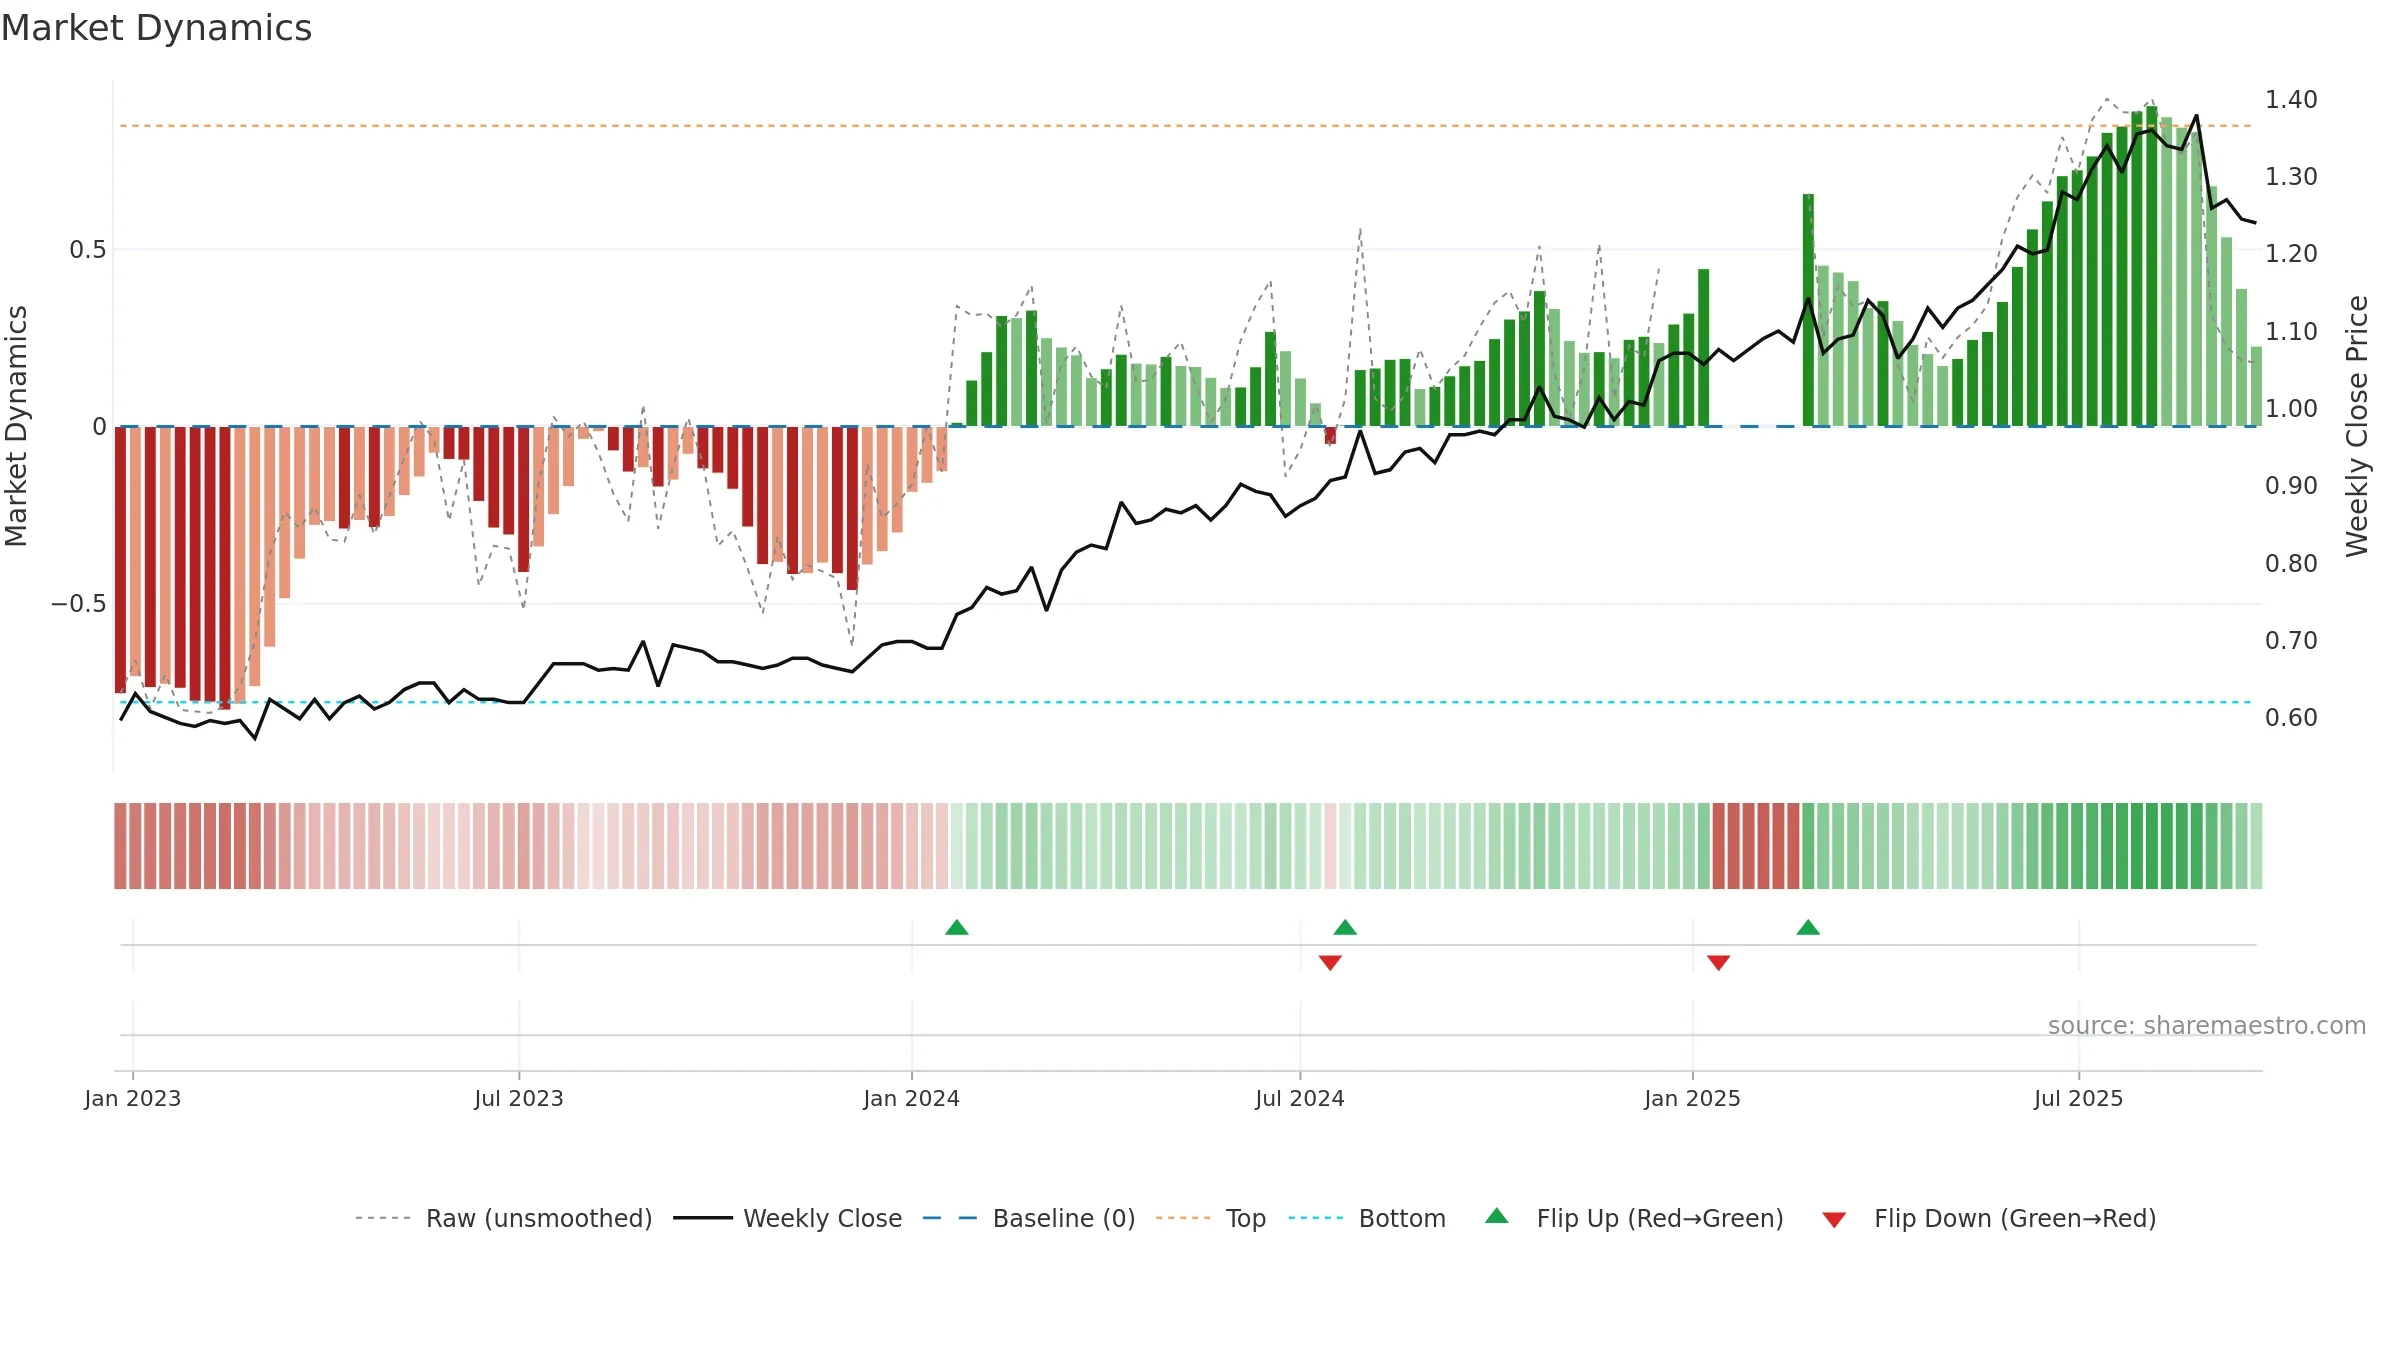The height and width of the screenshot is (1350, 2400).
Task: Click the 1.10 price axis tick
Action: 2291,331
